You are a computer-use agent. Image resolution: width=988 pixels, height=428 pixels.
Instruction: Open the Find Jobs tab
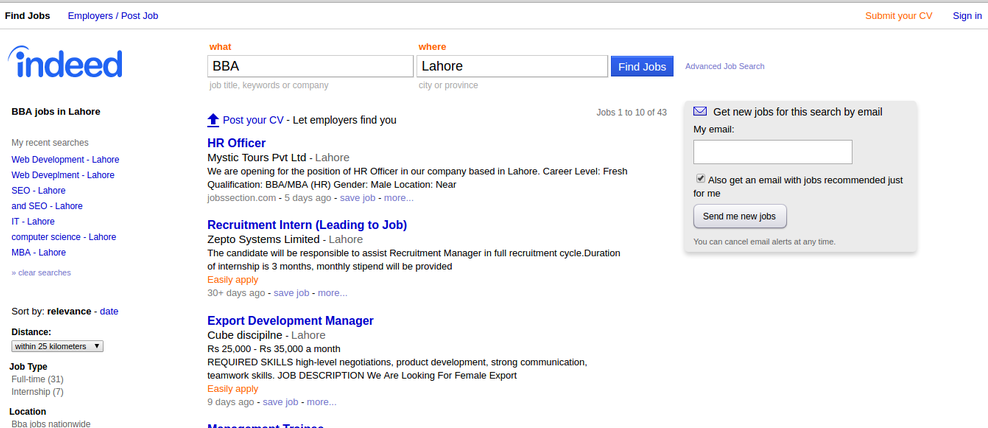27,16
